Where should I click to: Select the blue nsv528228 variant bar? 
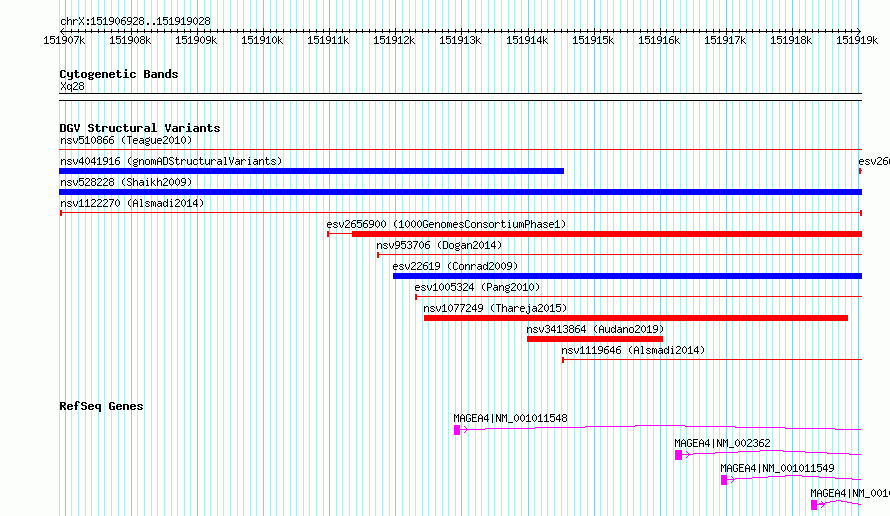[460, 192]
